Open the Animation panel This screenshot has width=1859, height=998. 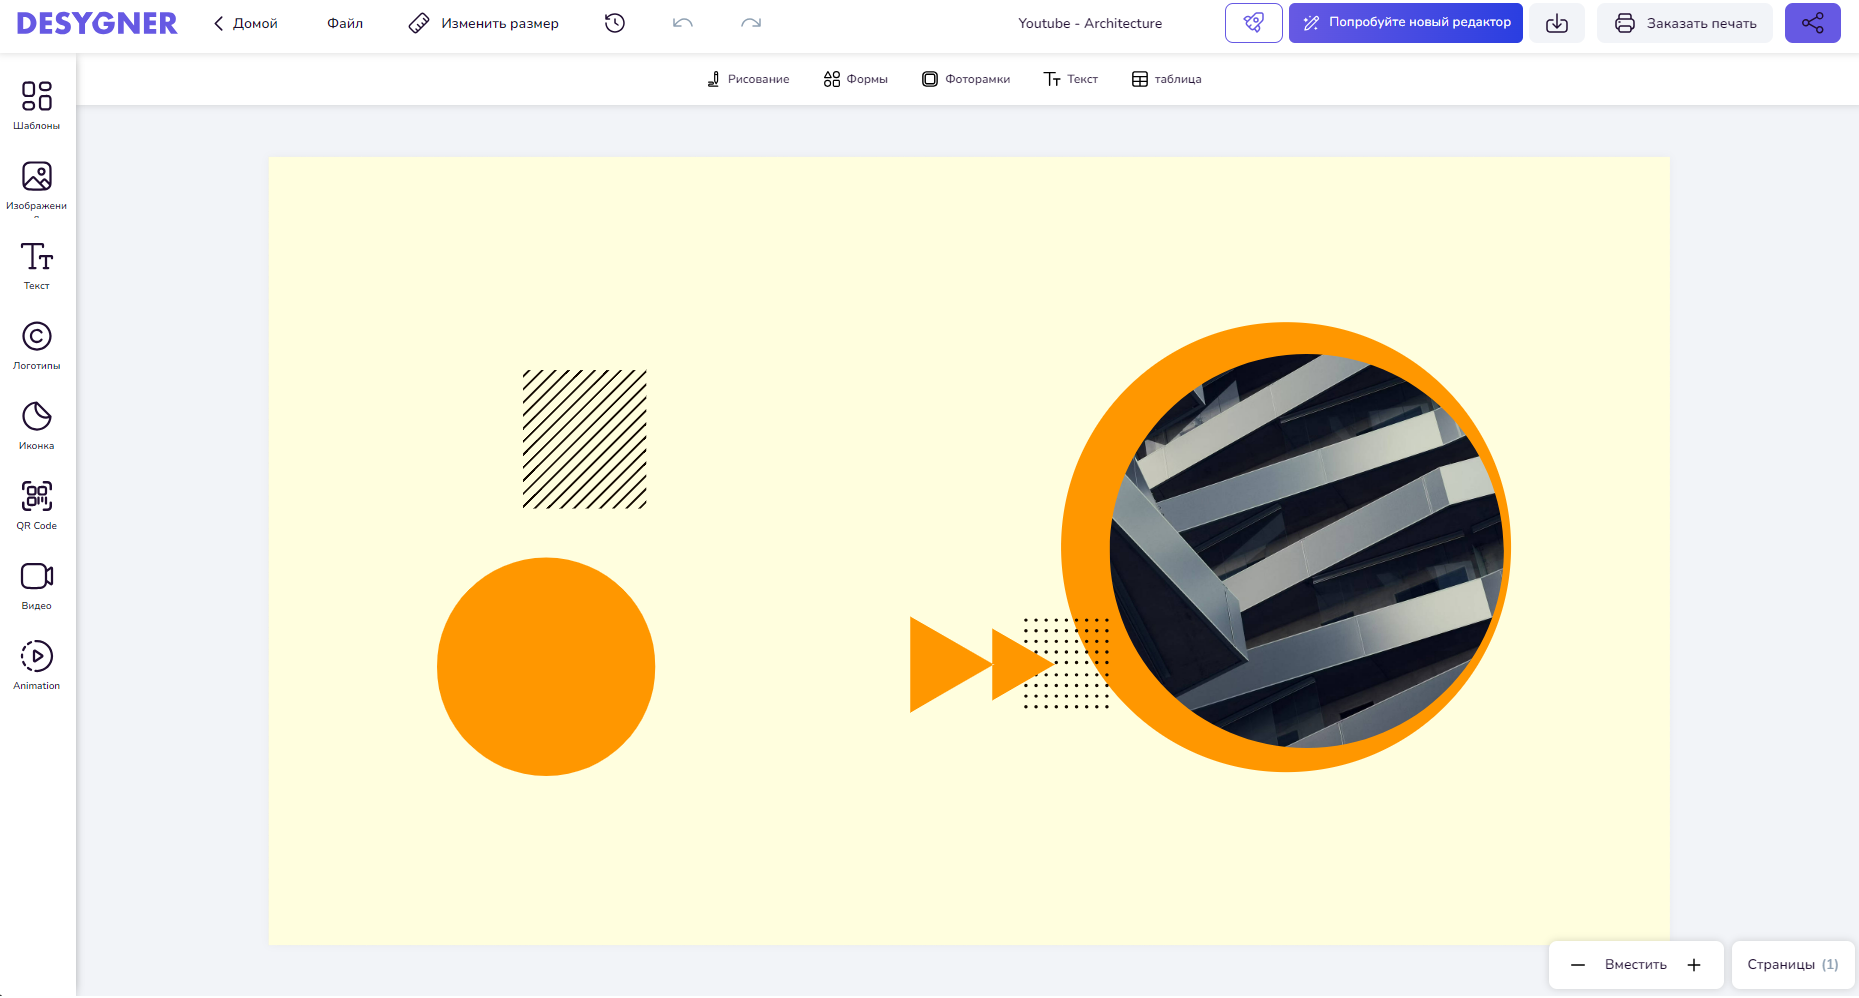(x=37, y=666)
